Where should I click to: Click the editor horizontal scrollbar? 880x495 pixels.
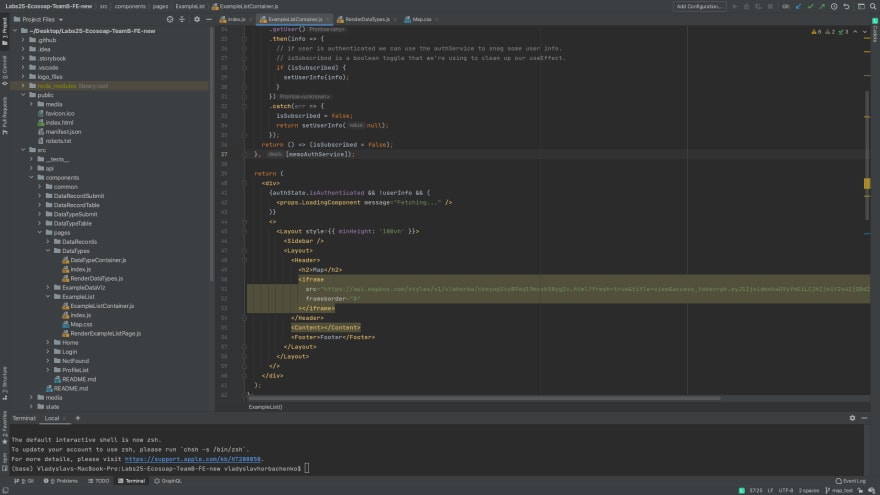(x=484, y=398)
